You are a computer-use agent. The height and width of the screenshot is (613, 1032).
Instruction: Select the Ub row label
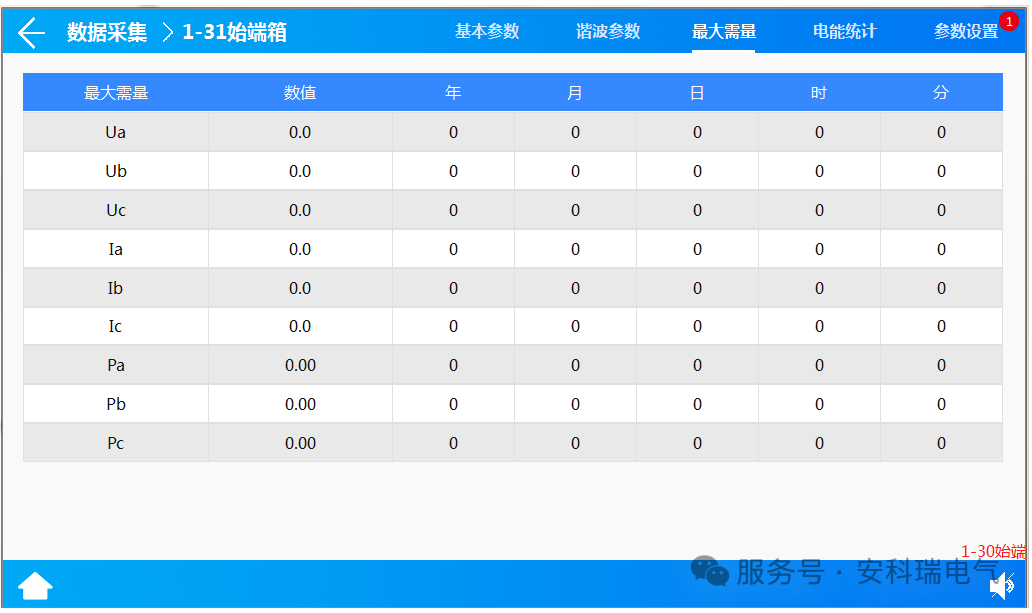116,171
